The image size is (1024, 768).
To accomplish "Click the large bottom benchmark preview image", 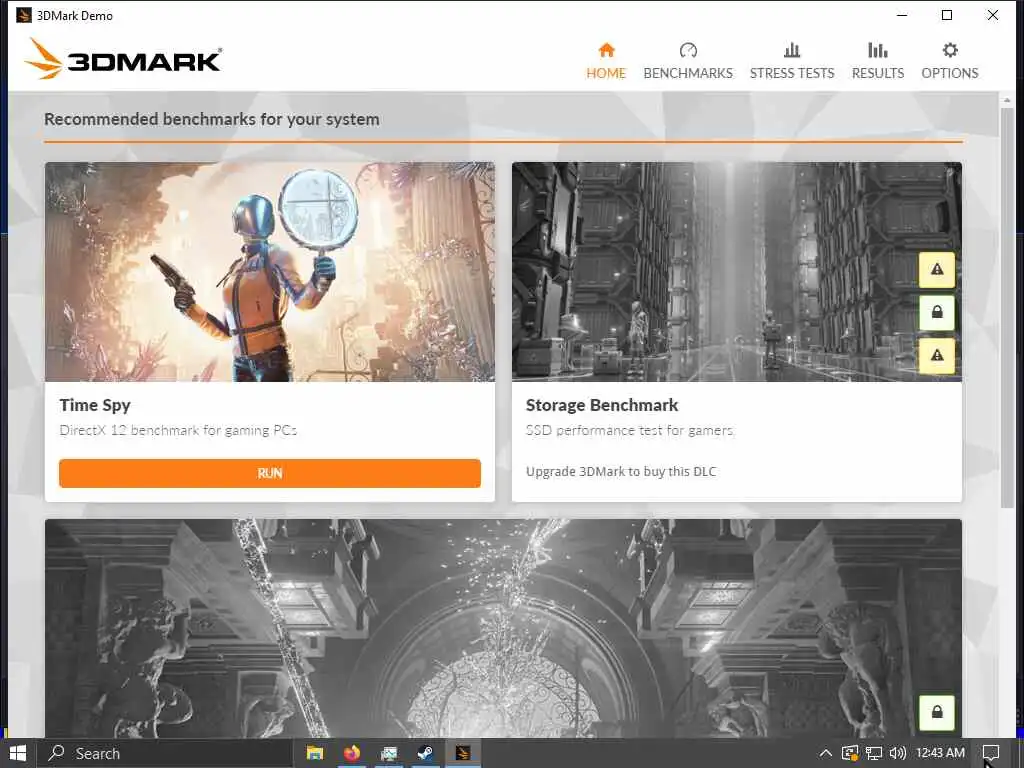I will [x=504, y=628].
